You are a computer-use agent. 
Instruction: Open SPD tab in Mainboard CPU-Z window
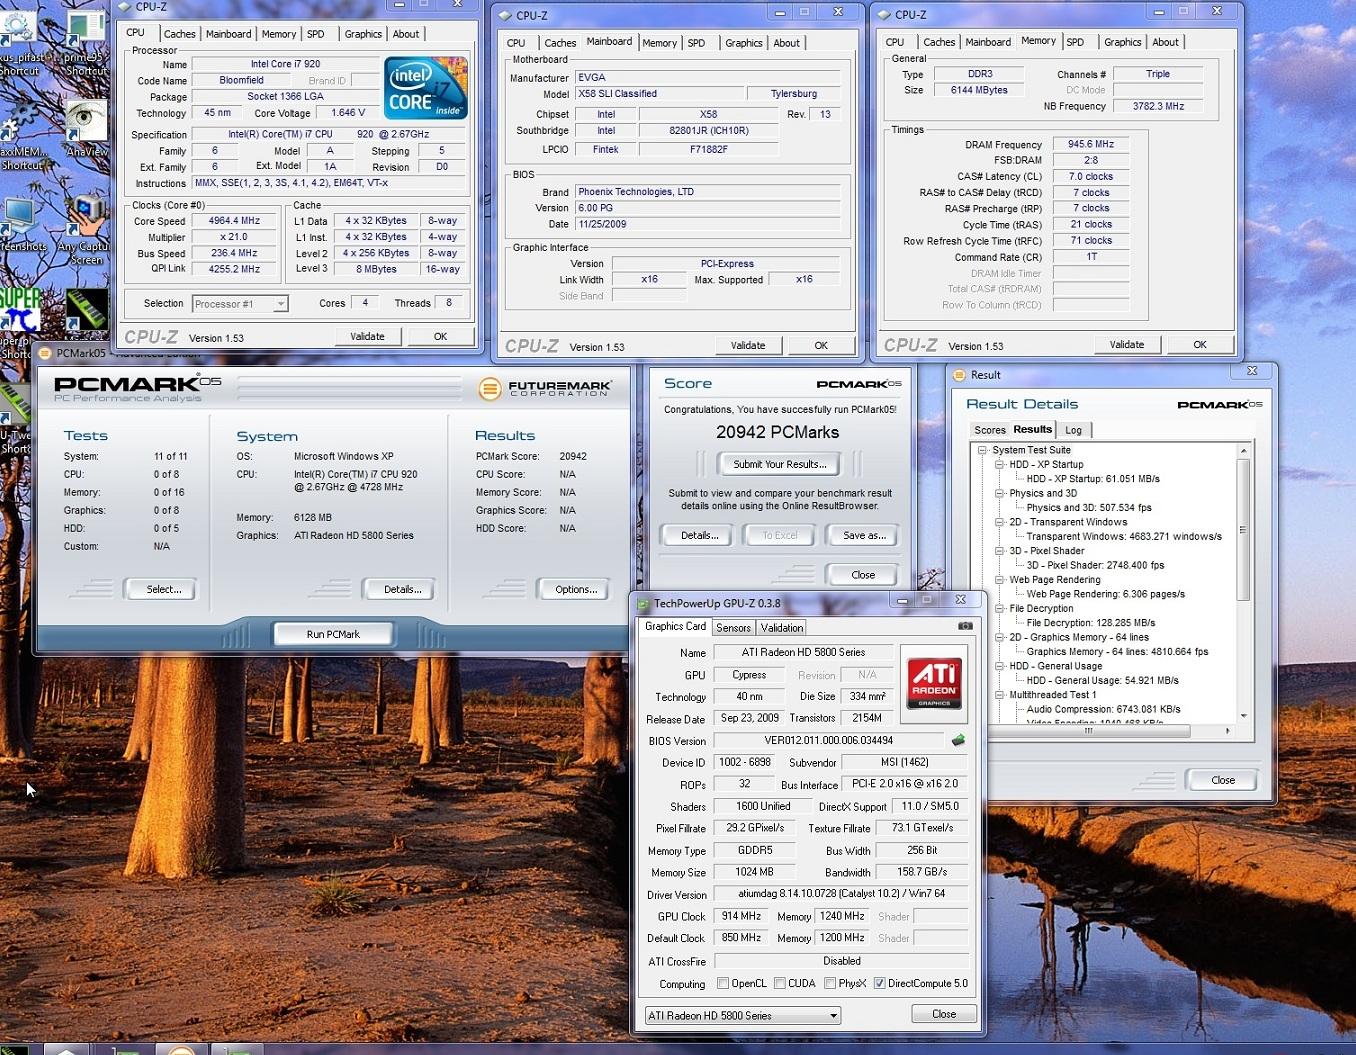click(697, 43)
